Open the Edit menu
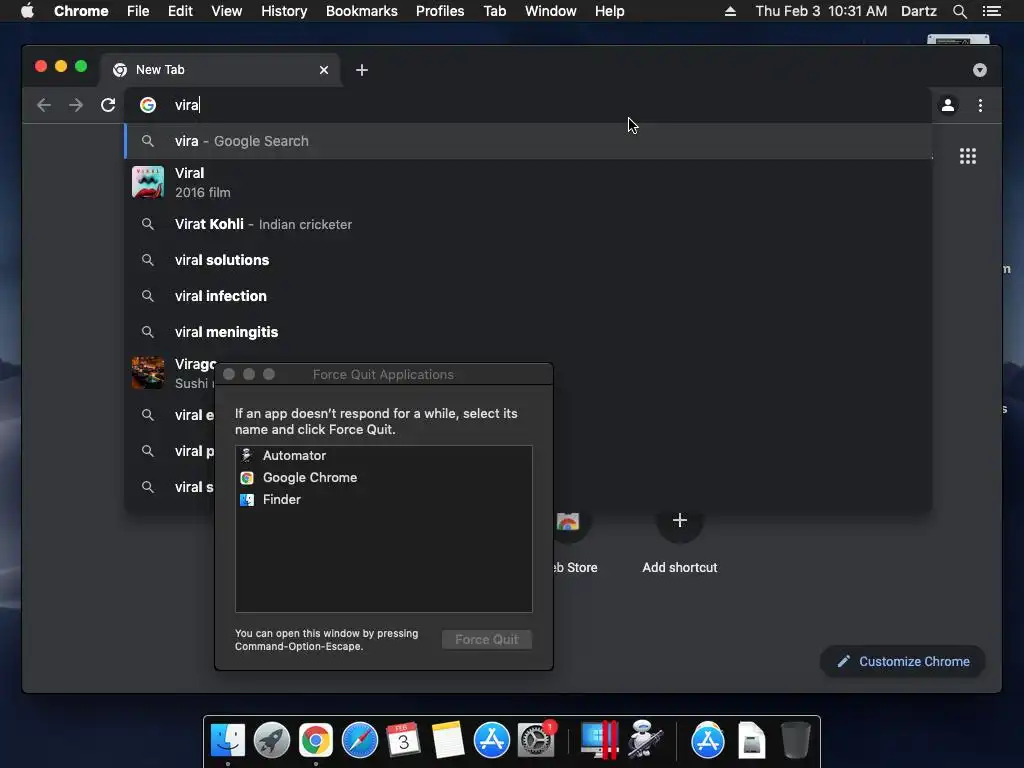Image resolution: width=1024 pixels, height=768 pixels. tap(180, 11)
